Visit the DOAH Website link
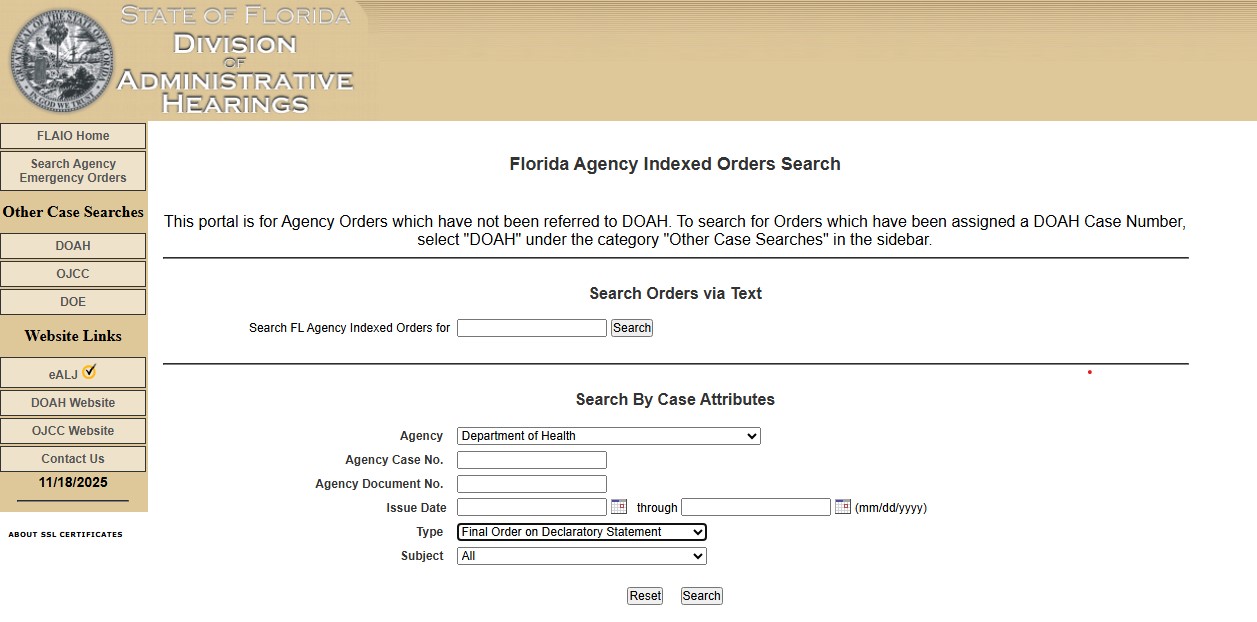This screenshot has height=622, width=1257. coord(73,402)
